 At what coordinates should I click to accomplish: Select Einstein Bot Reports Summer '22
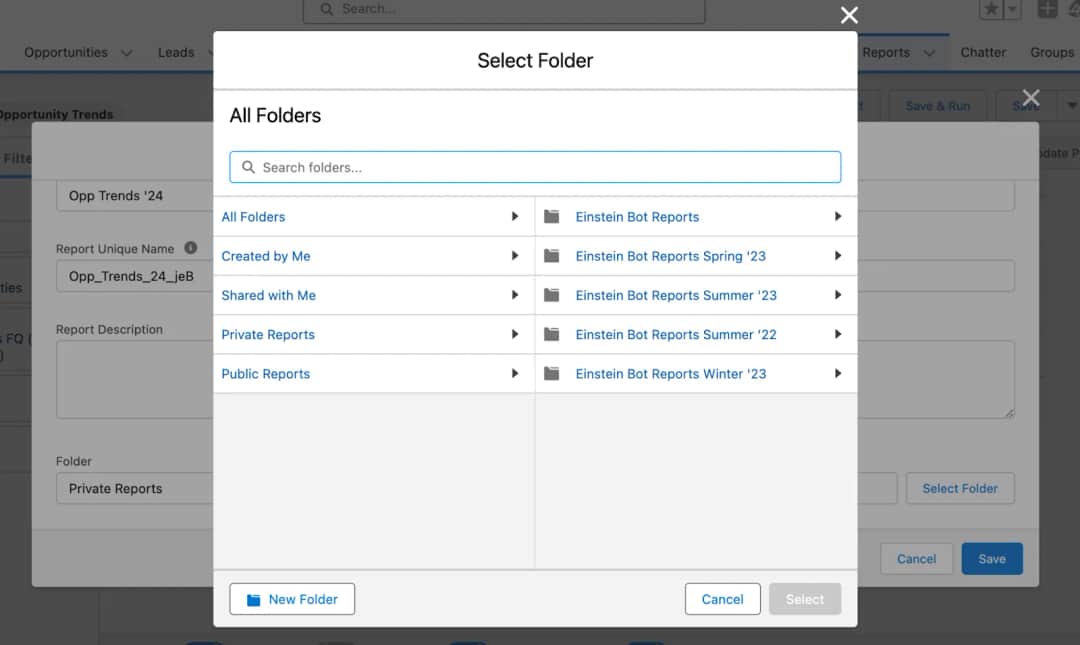(x=676, y=334)
